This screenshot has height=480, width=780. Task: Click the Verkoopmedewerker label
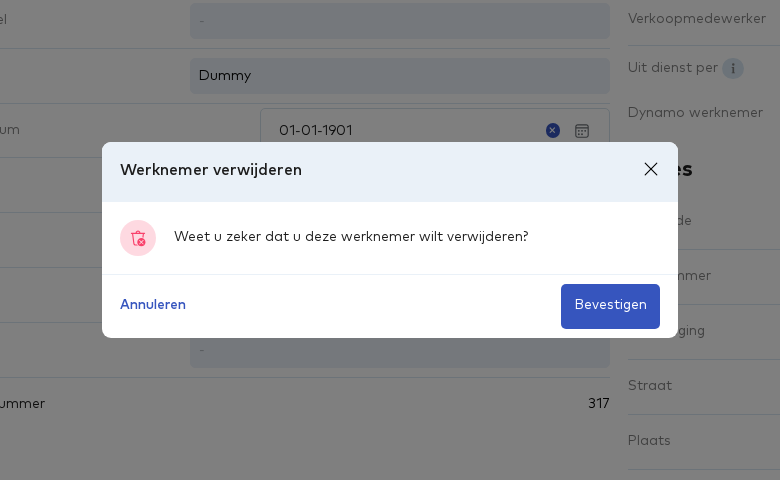click(696, 18)
